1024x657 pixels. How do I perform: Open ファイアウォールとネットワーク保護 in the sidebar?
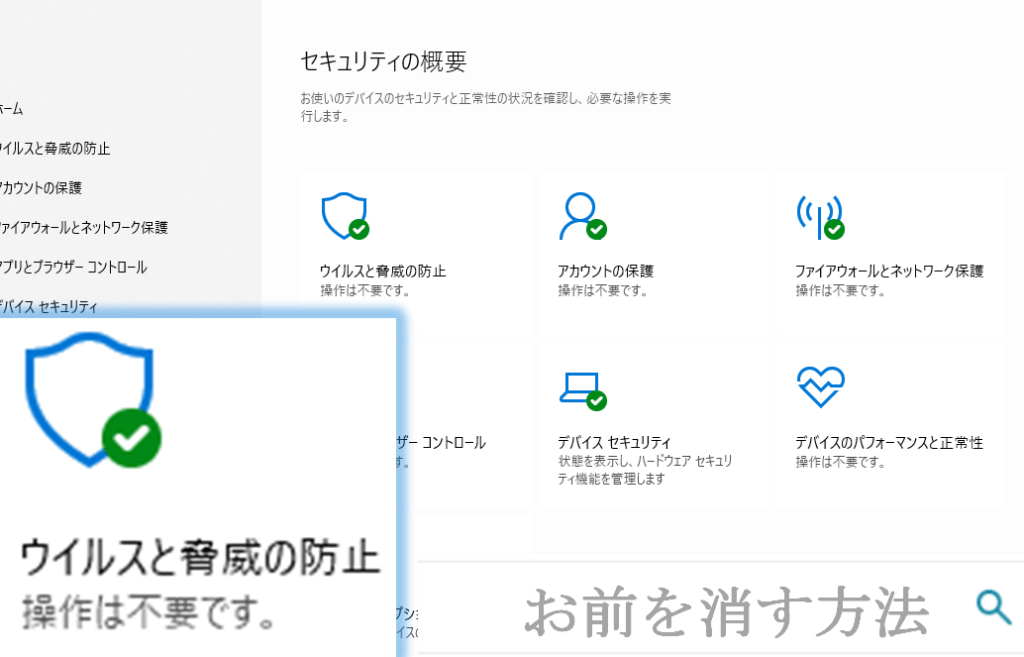pyautogui.click(x=84, y=228)
